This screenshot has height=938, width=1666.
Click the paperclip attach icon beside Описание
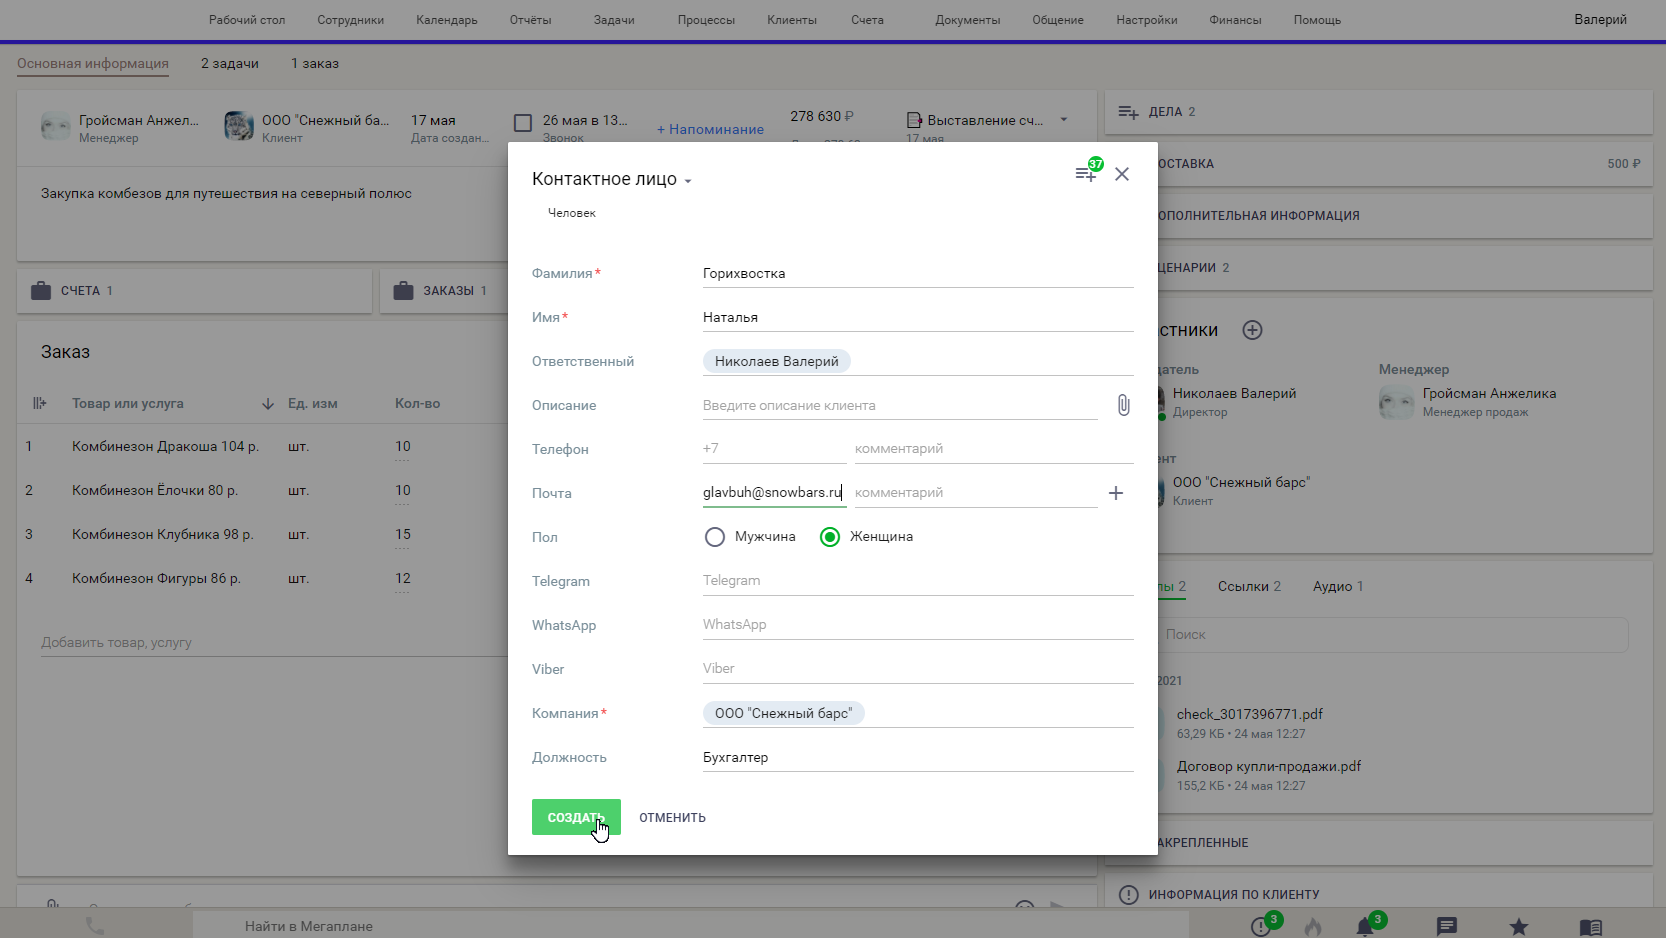1123,405
